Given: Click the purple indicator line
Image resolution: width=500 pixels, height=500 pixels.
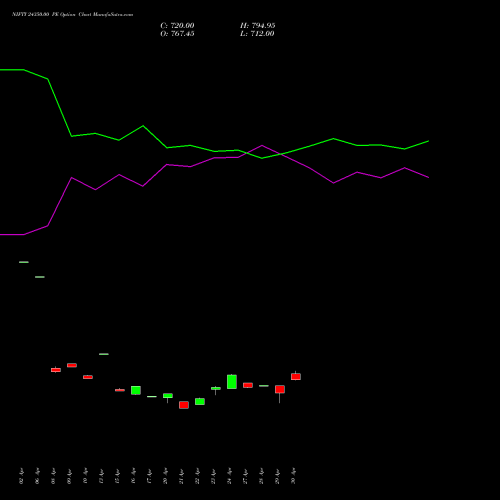Looking at the screenshot, I should pyautogui.click(x=214, y=158).
